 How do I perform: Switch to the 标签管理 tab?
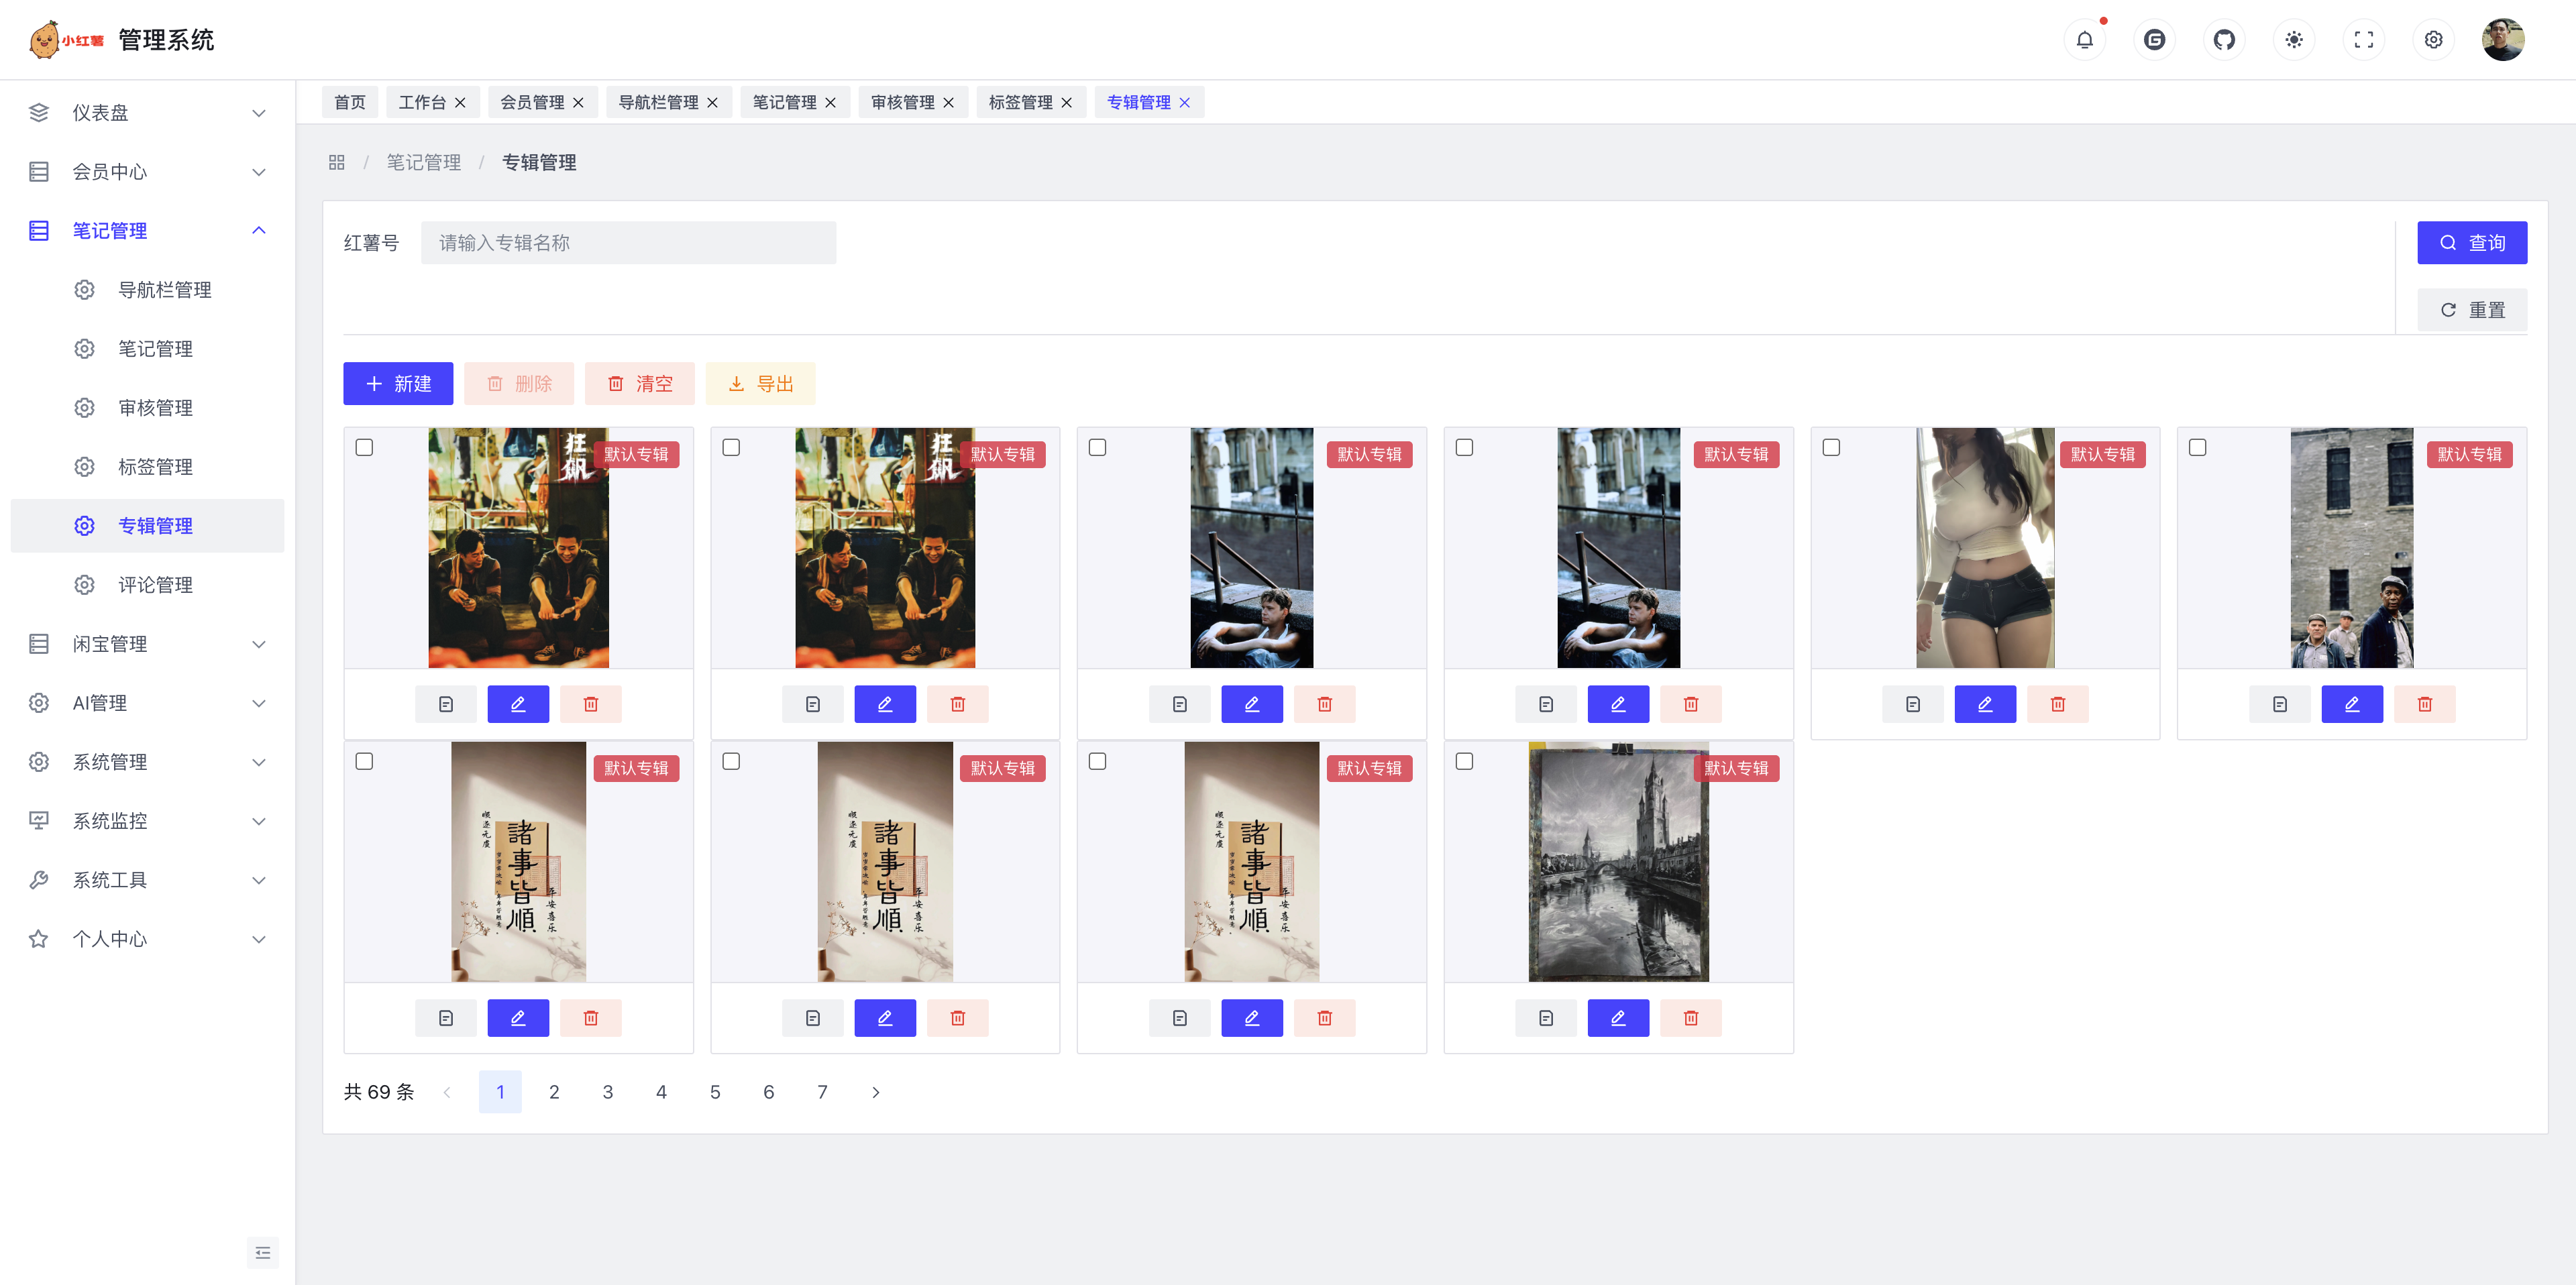[x=1020, y=102]
